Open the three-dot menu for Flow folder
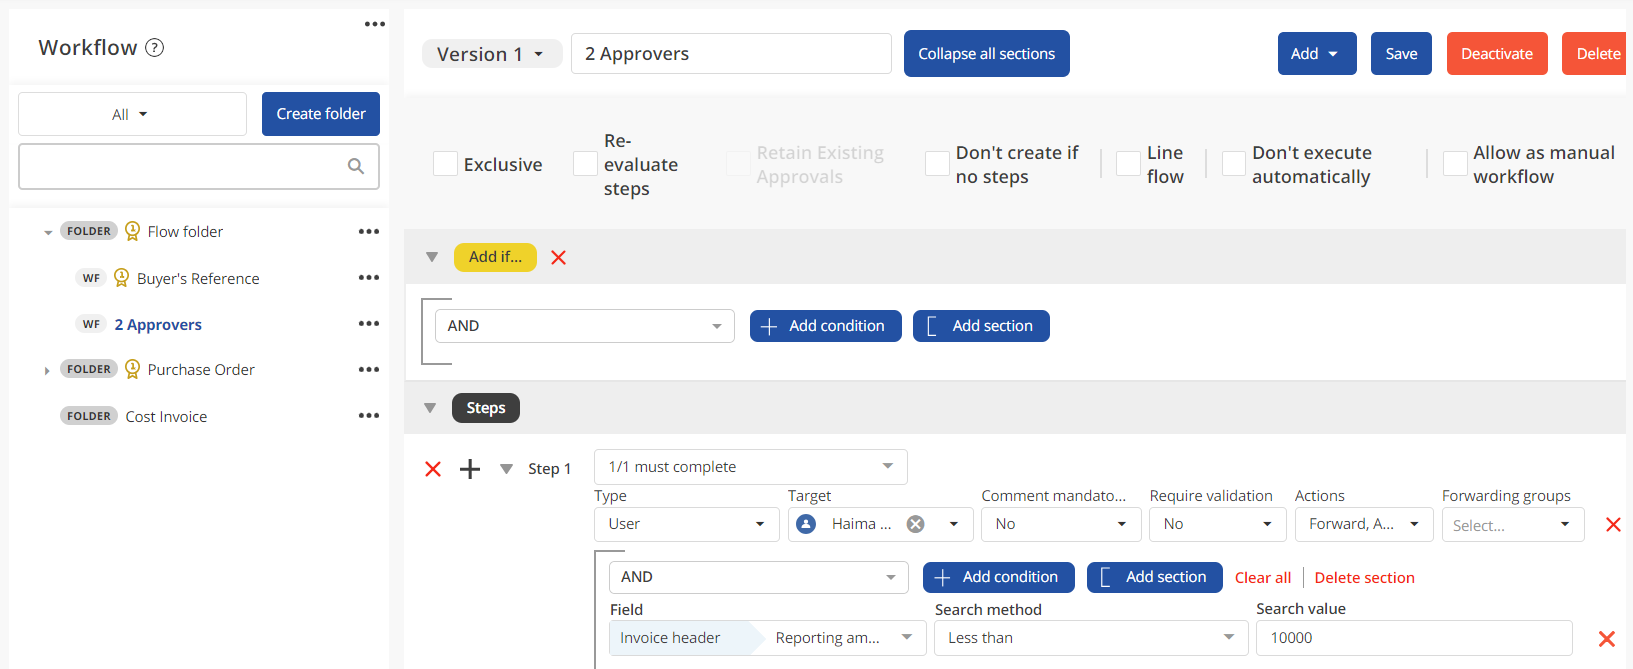This screenshot has height=669, width=1633. [x=369, y=231]
